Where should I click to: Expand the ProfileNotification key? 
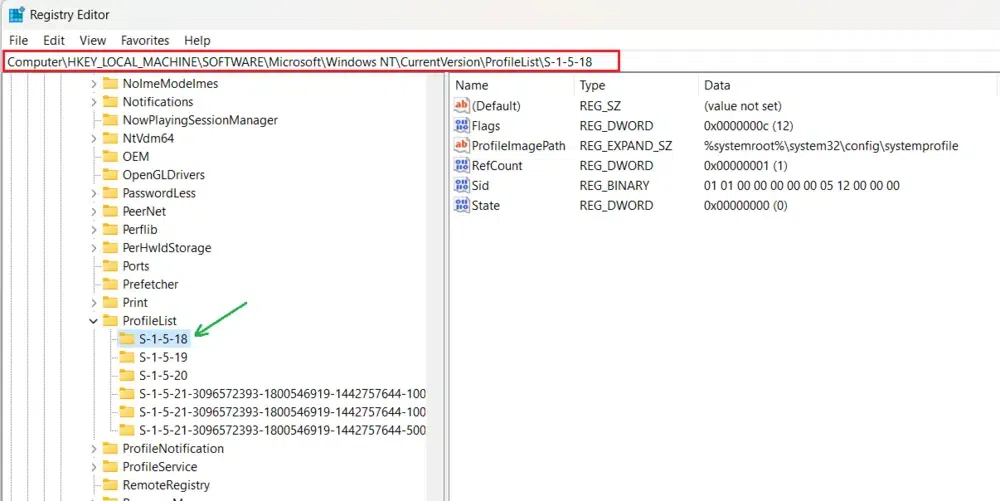(94, 448)
